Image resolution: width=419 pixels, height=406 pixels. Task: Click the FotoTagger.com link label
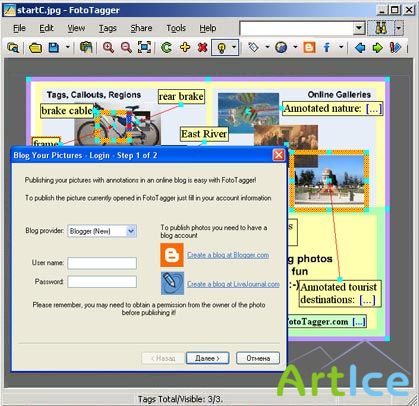click(327, 322)
